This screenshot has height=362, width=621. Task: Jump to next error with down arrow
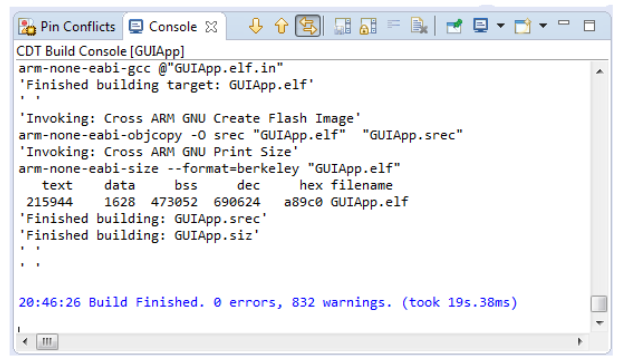point(256,26)
